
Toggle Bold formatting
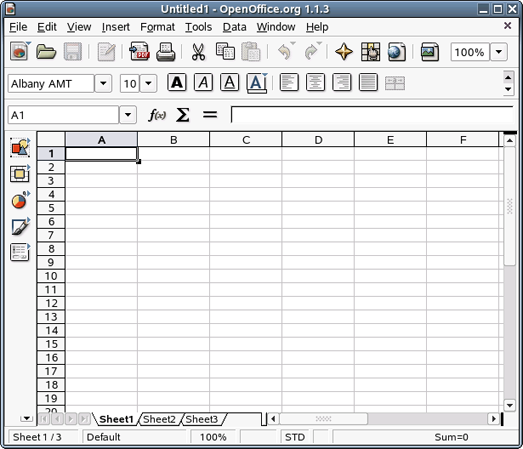(176, 82)
